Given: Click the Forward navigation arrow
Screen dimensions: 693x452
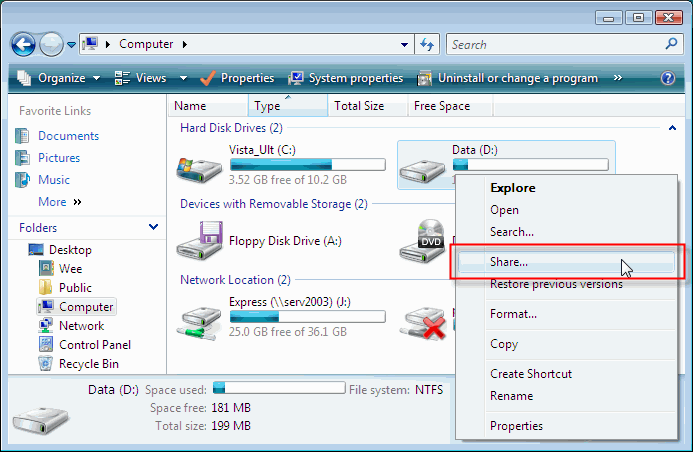Looking at the screenshot, I should tap(52, 45).
